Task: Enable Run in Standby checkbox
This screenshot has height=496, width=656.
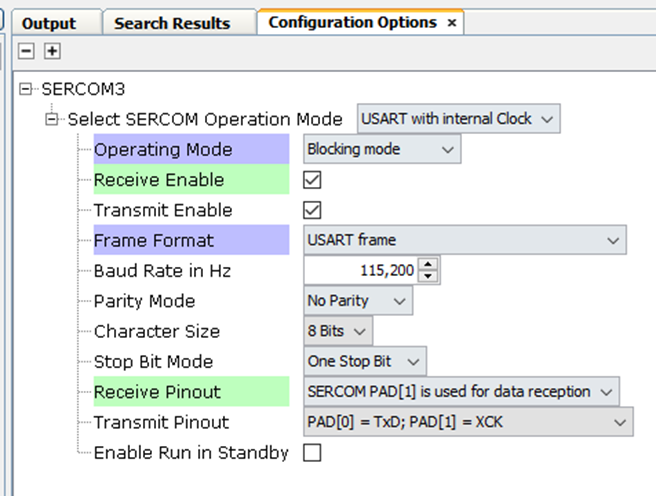Action: [312, 452]
